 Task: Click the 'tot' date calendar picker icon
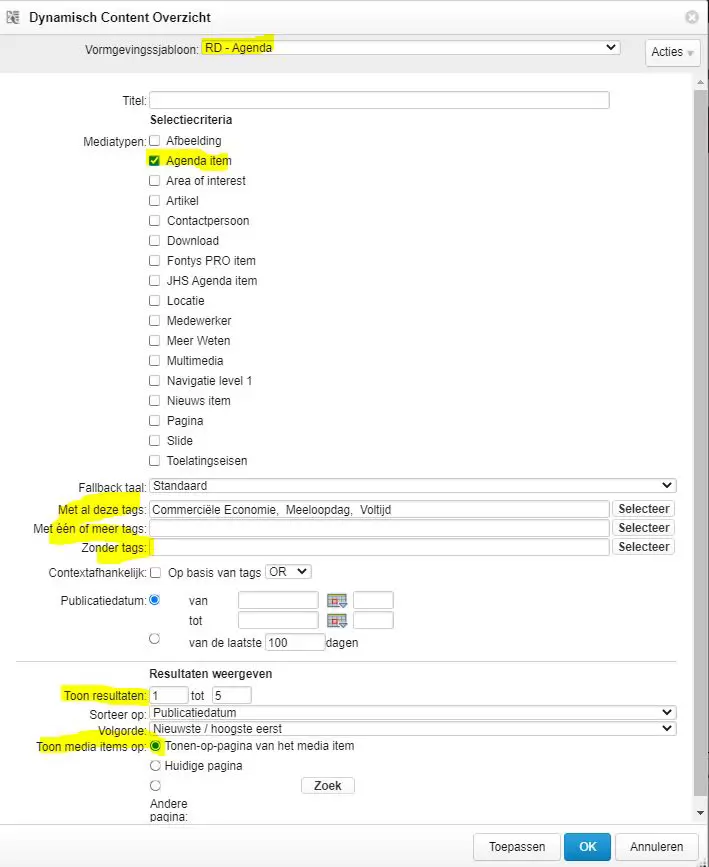click(336, 621)
